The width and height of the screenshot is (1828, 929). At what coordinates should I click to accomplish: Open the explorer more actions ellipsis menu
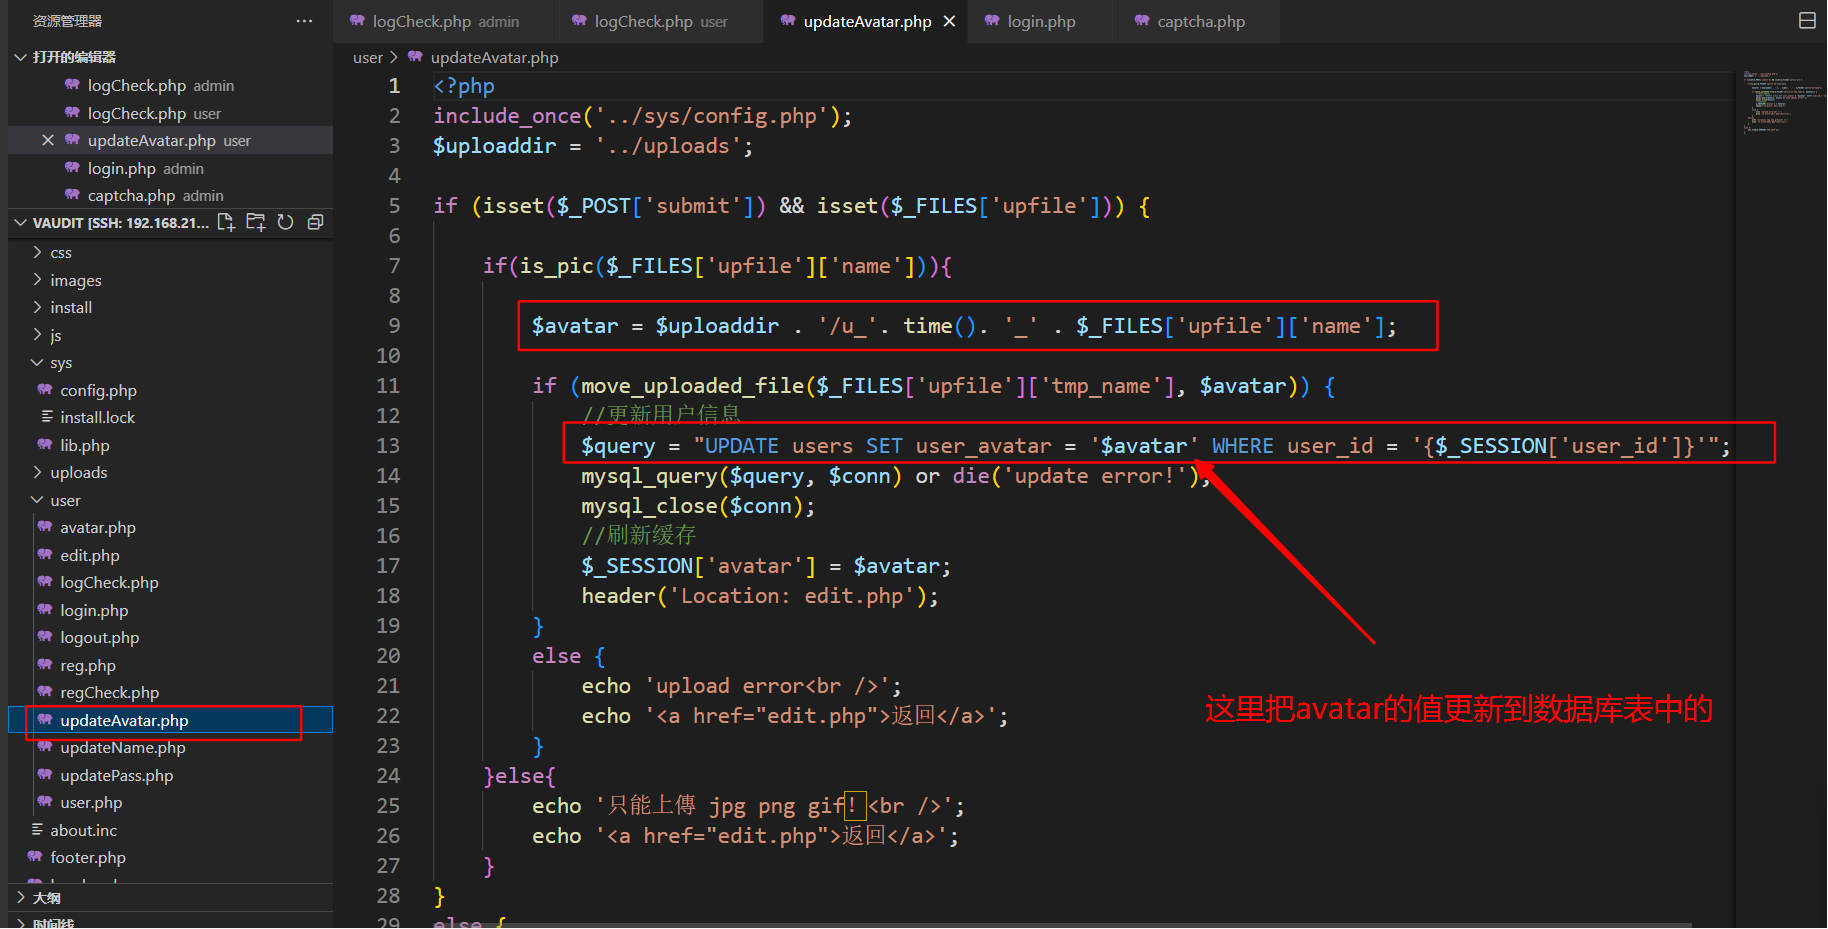tap(304, 21)
